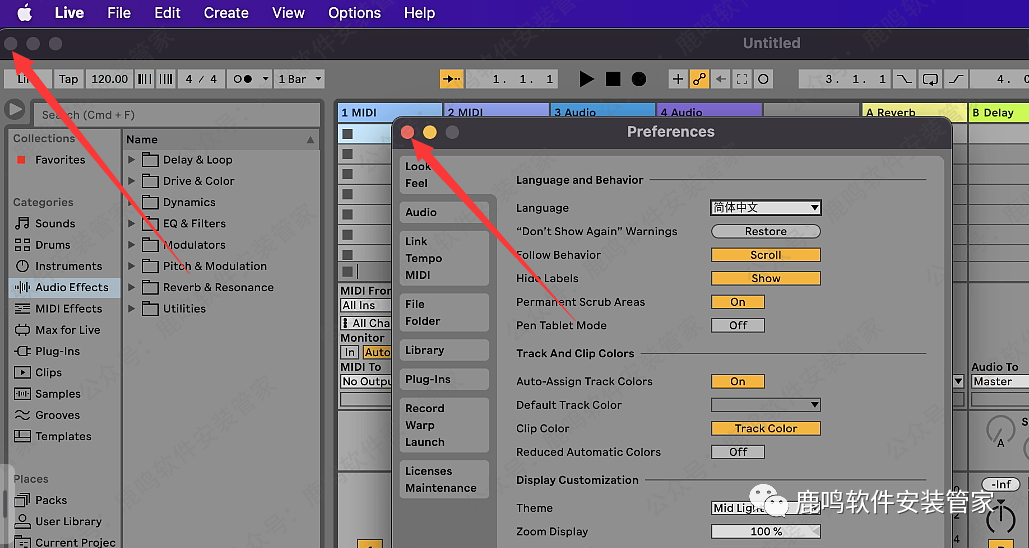Image resolution: width=1029 pixels, height=548 pixels.
Task: Toggle Pen Tablet Mode Off button
Action: pyautogui.click(x=738, y=325)
